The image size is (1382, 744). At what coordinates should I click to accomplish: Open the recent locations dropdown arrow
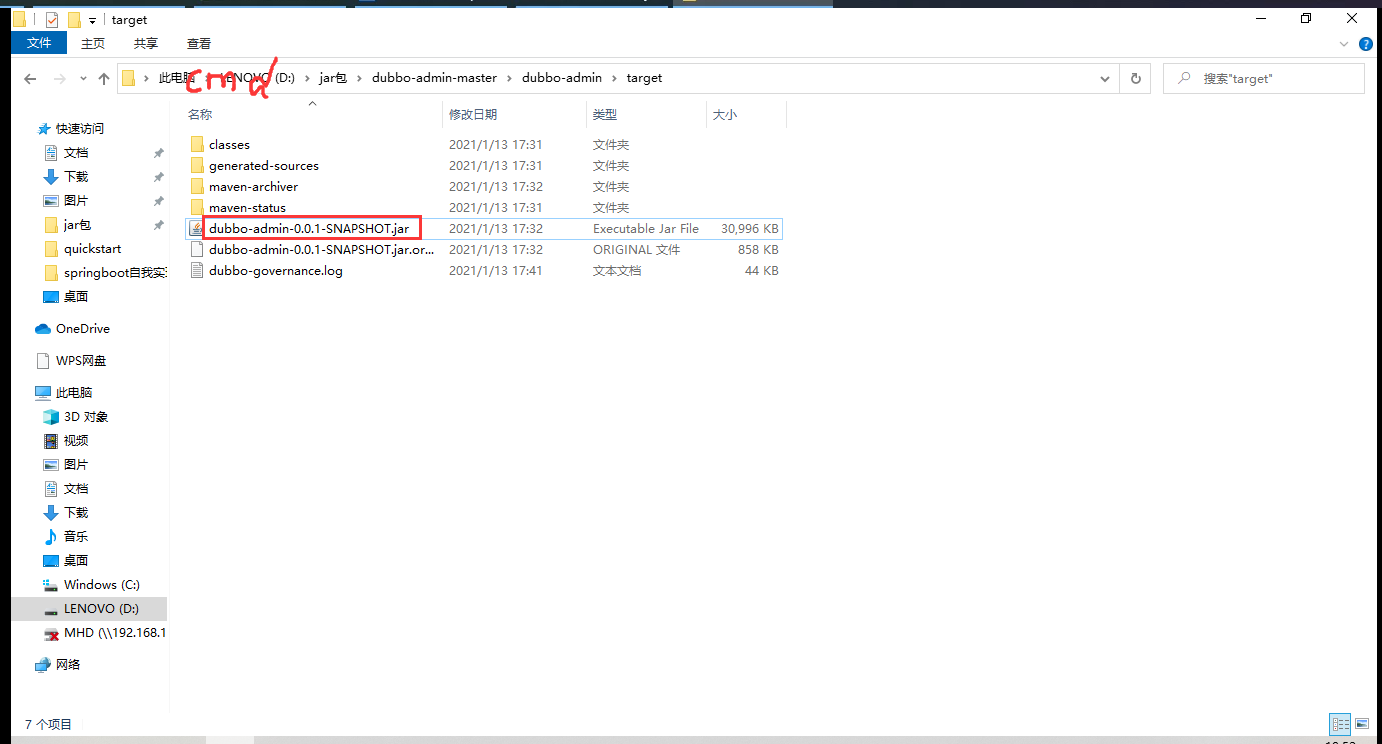click(83, 79)
